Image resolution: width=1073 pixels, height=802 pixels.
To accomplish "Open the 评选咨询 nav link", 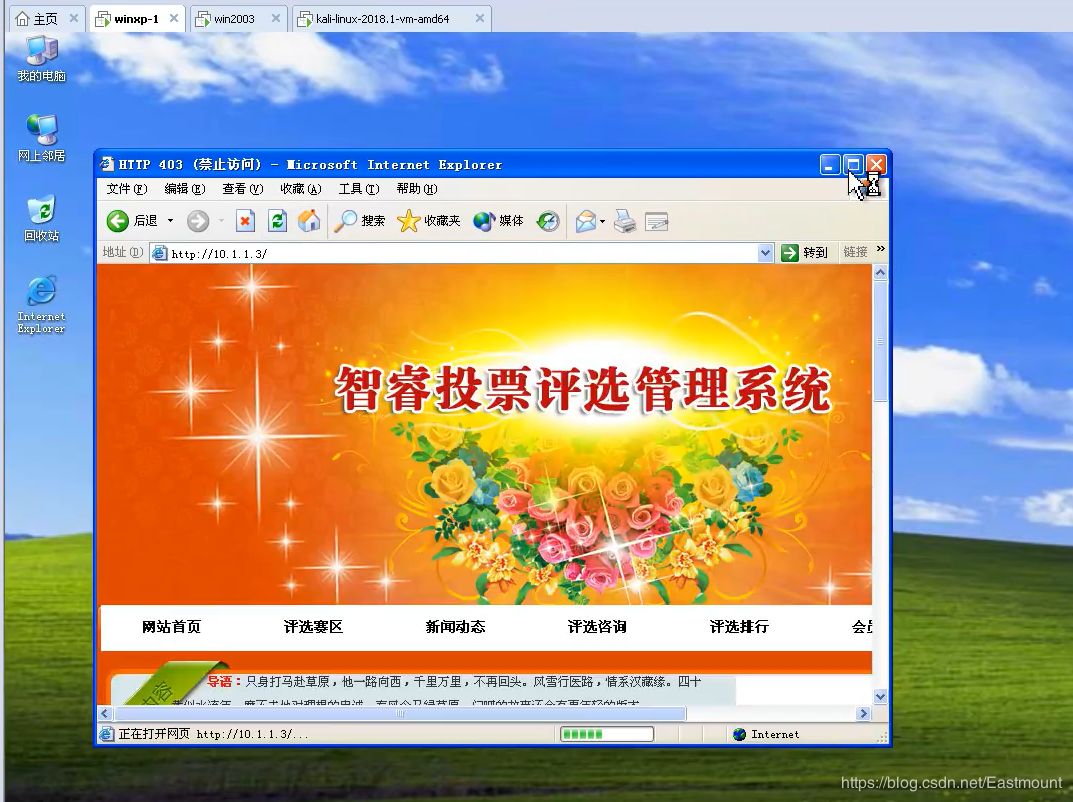I will coord(597,627).
